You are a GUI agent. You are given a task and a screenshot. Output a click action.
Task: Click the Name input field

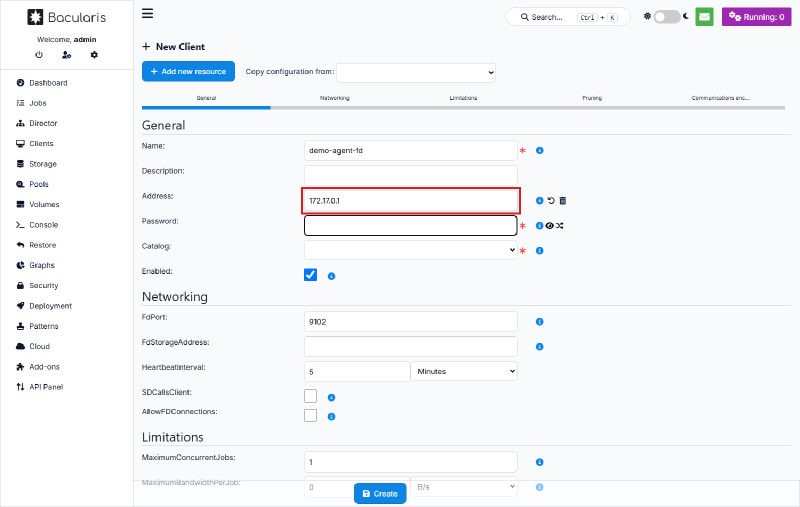point(411,150)
